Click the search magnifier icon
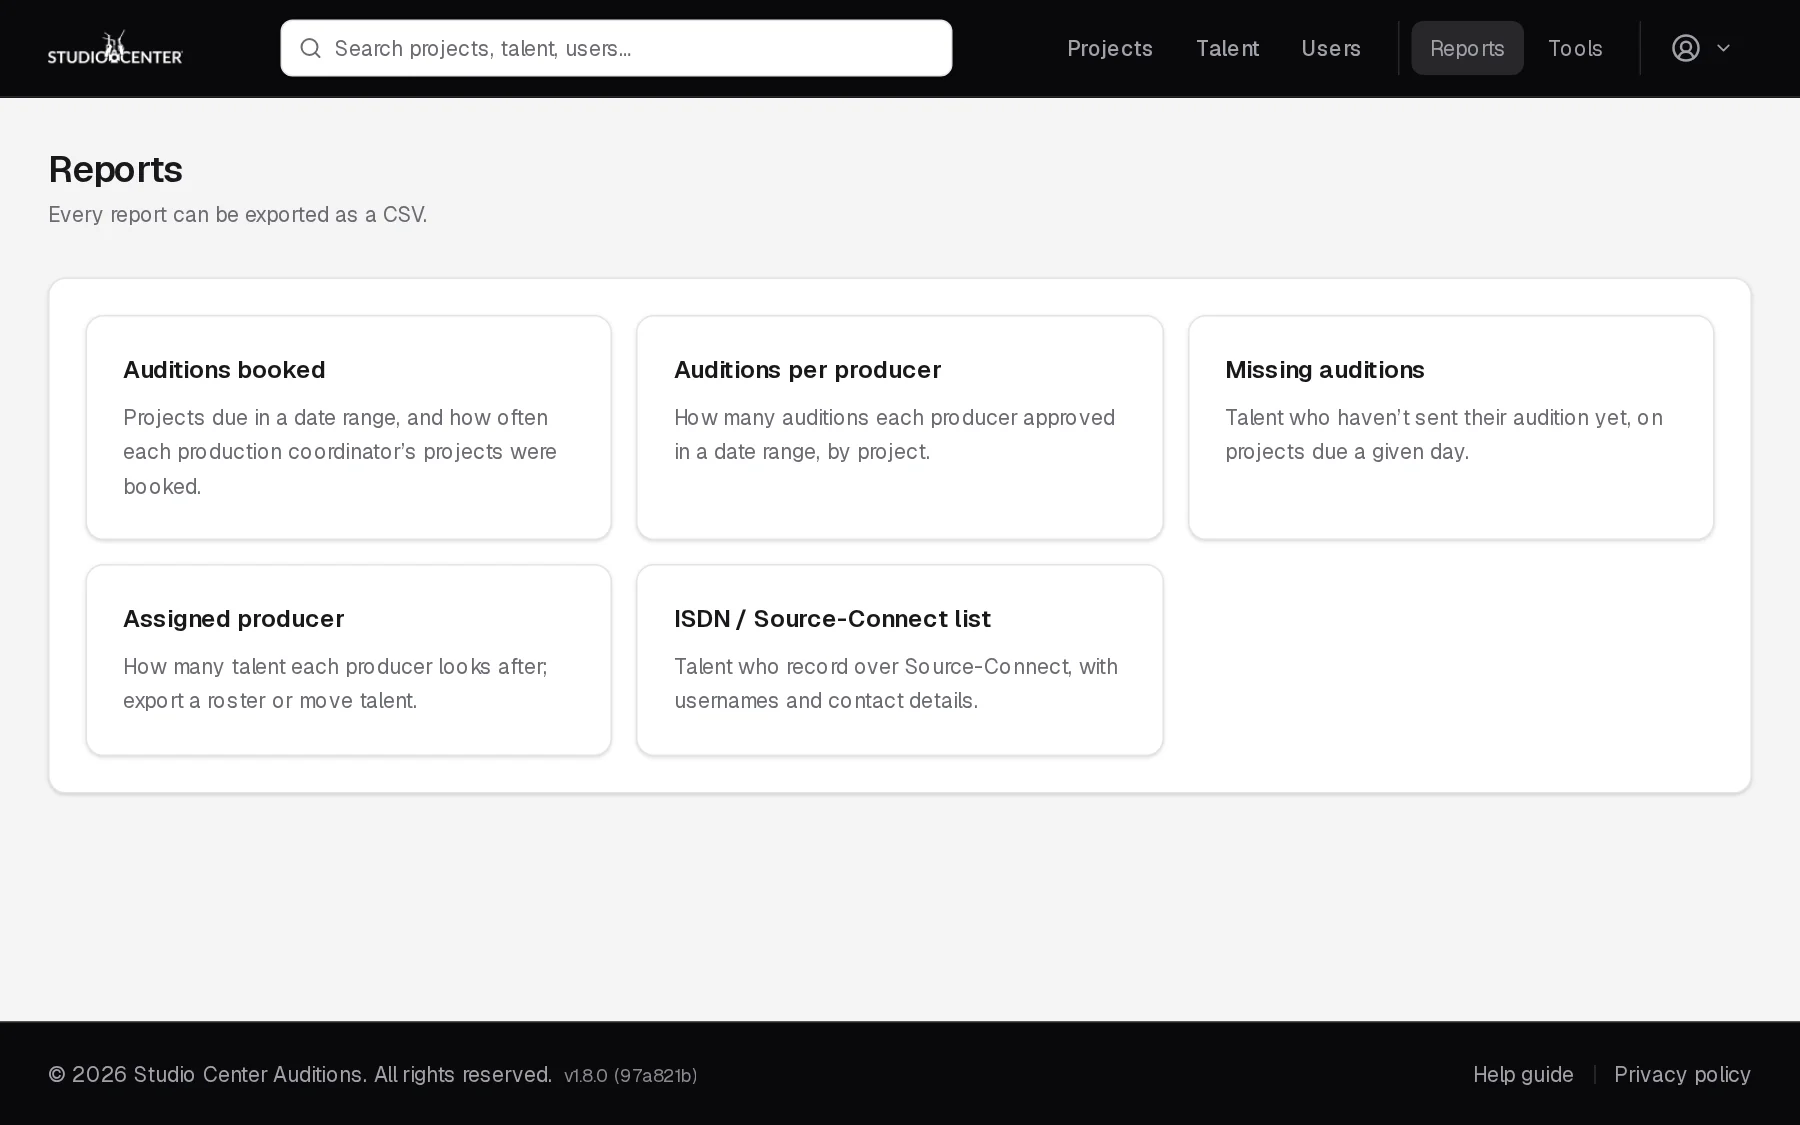The width and height of the screenshot is (1800, 1125). pyautogui.click(x=311, y=48)
